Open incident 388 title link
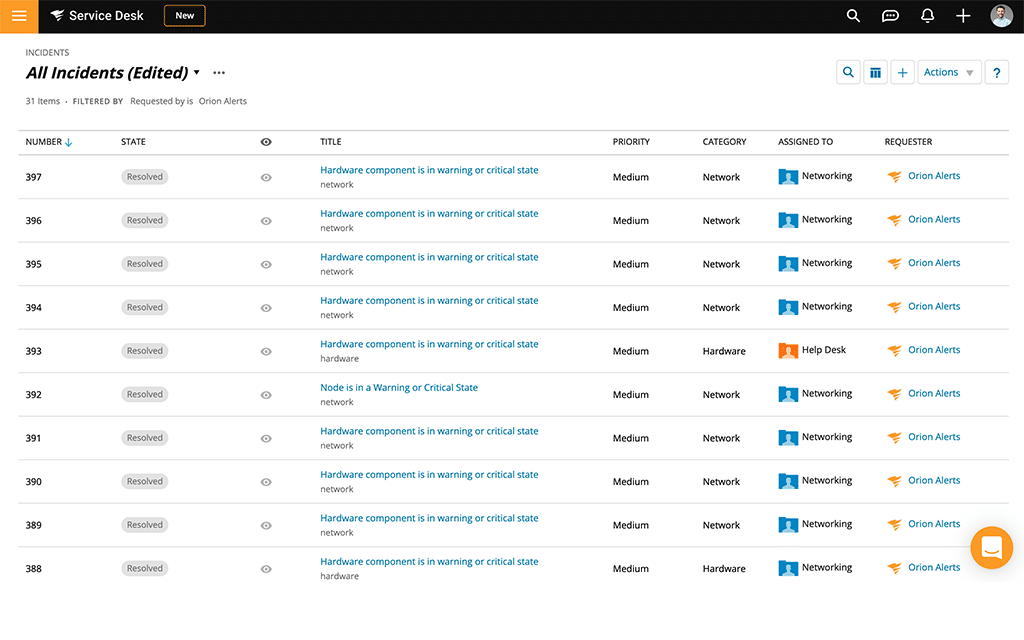1024x640 pixels. coord(429,562)
